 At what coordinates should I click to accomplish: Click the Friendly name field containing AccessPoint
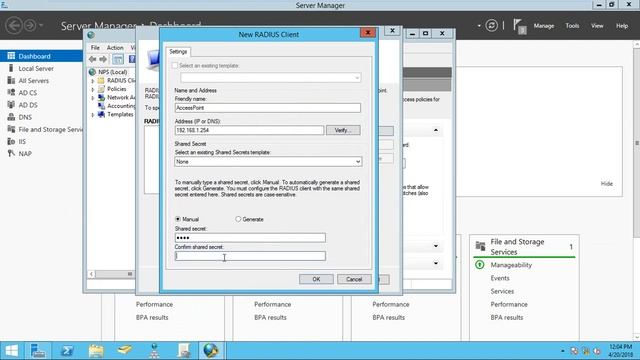point(268,108)
